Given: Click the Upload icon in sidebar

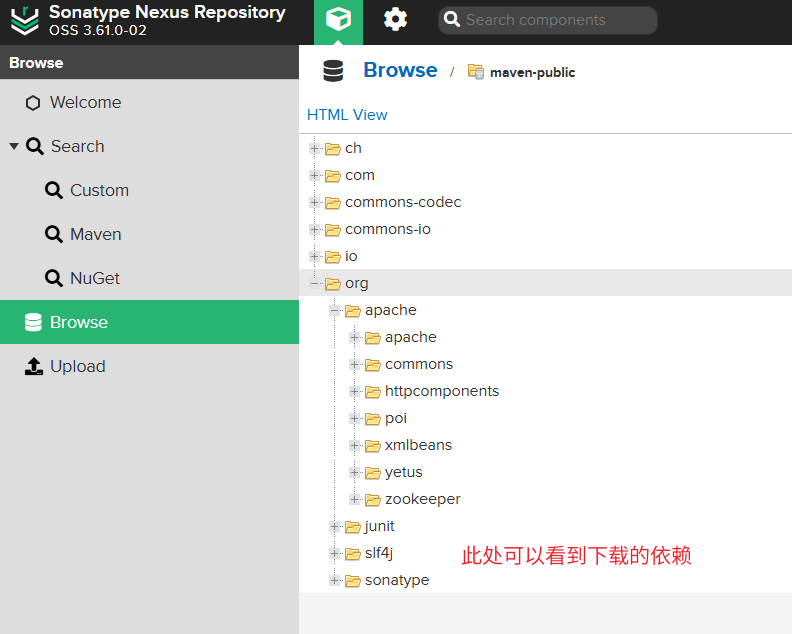Looking at the screenshot, I should [34, 366].
